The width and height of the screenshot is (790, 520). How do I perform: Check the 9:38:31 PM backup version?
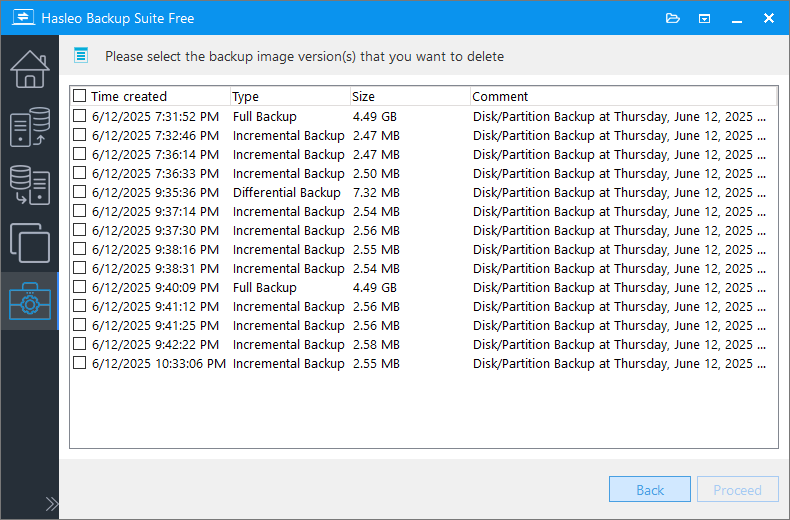click(x=80, y=268)
